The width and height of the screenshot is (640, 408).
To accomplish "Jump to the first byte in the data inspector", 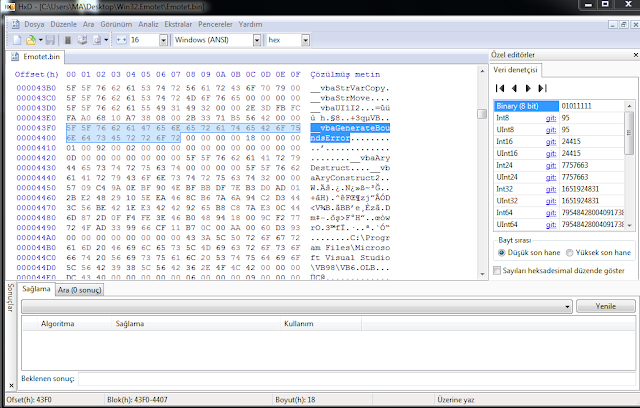I will [500, 88].
